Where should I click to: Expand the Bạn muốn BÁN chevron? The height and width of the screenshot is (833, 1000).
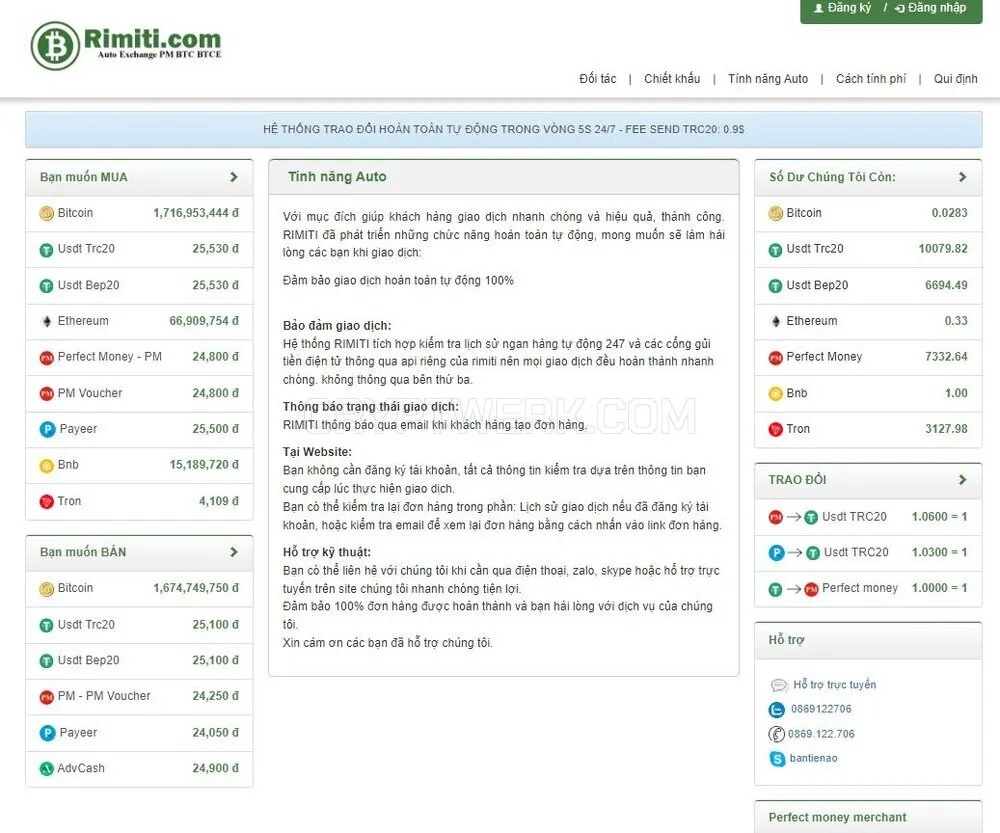coord(233,552)
